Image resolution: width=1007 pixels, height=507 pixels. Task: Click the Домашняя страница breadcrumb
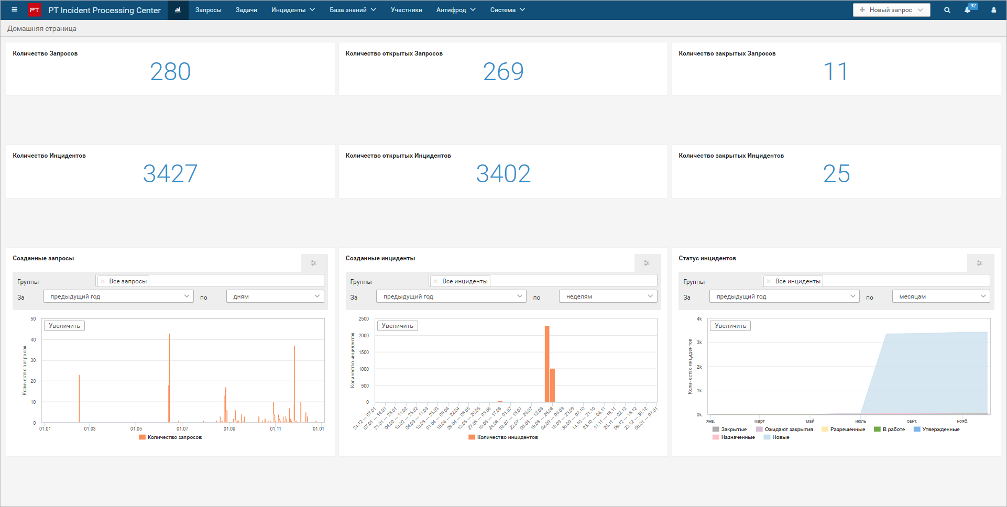pos(42,29)
